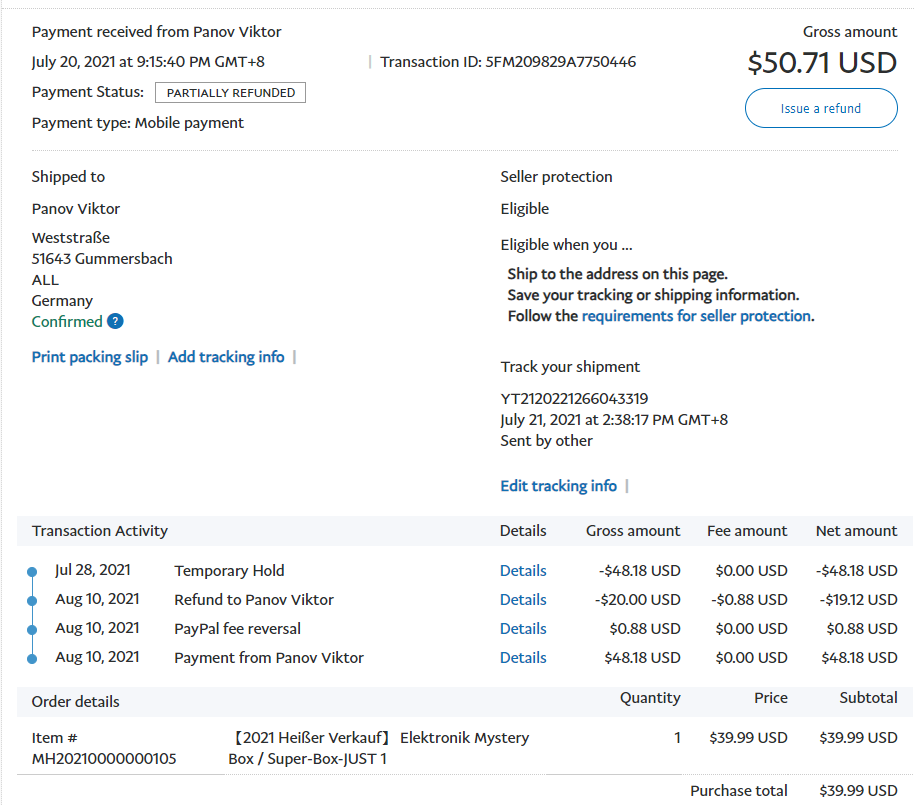Image resolution: width=915 pixels, height=805 pixels.
Task: Click the Edit tracking info link
Action: click(x=558, y=486)
